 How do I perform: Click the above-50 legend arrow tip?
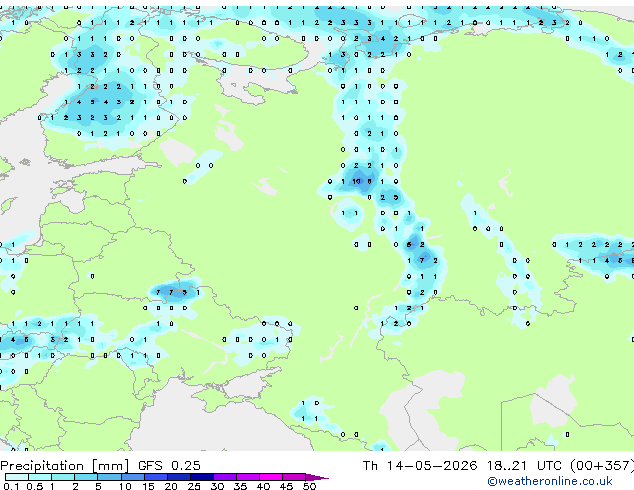pyautogui.click(x=317, y=477)
